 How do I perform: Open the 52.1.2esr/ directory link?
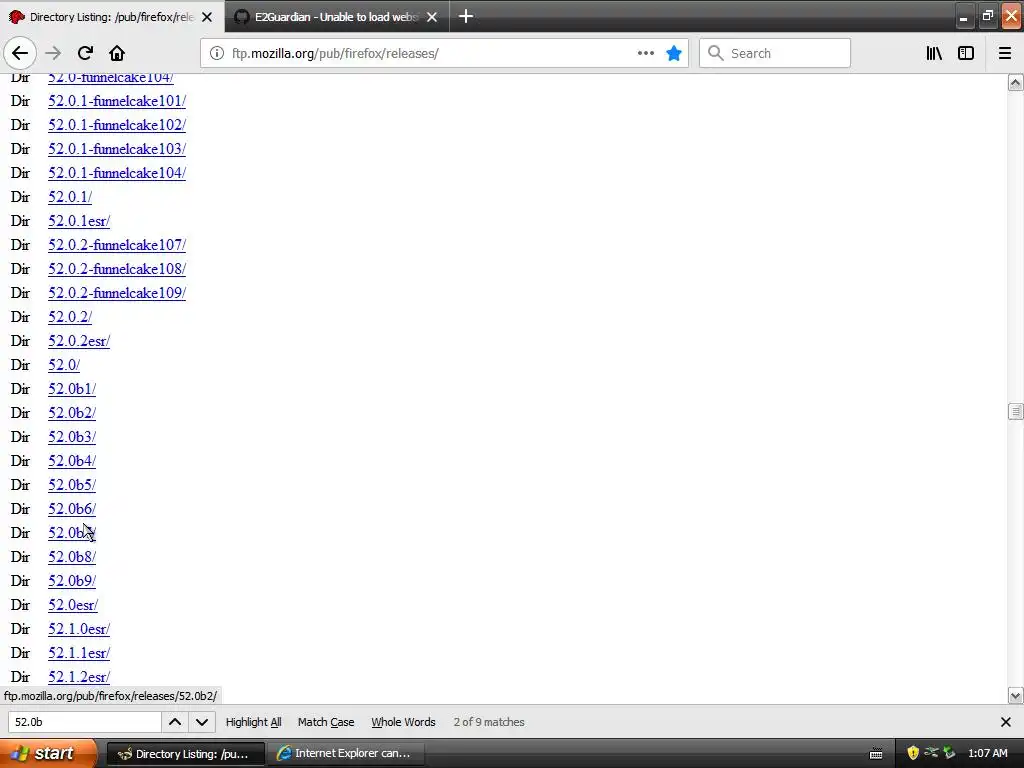pyautogui.click(x=79, y=677)
